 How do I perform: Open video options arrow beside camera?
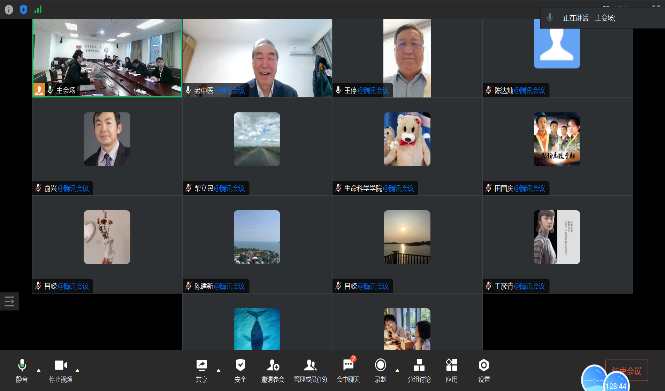[77, 370]
